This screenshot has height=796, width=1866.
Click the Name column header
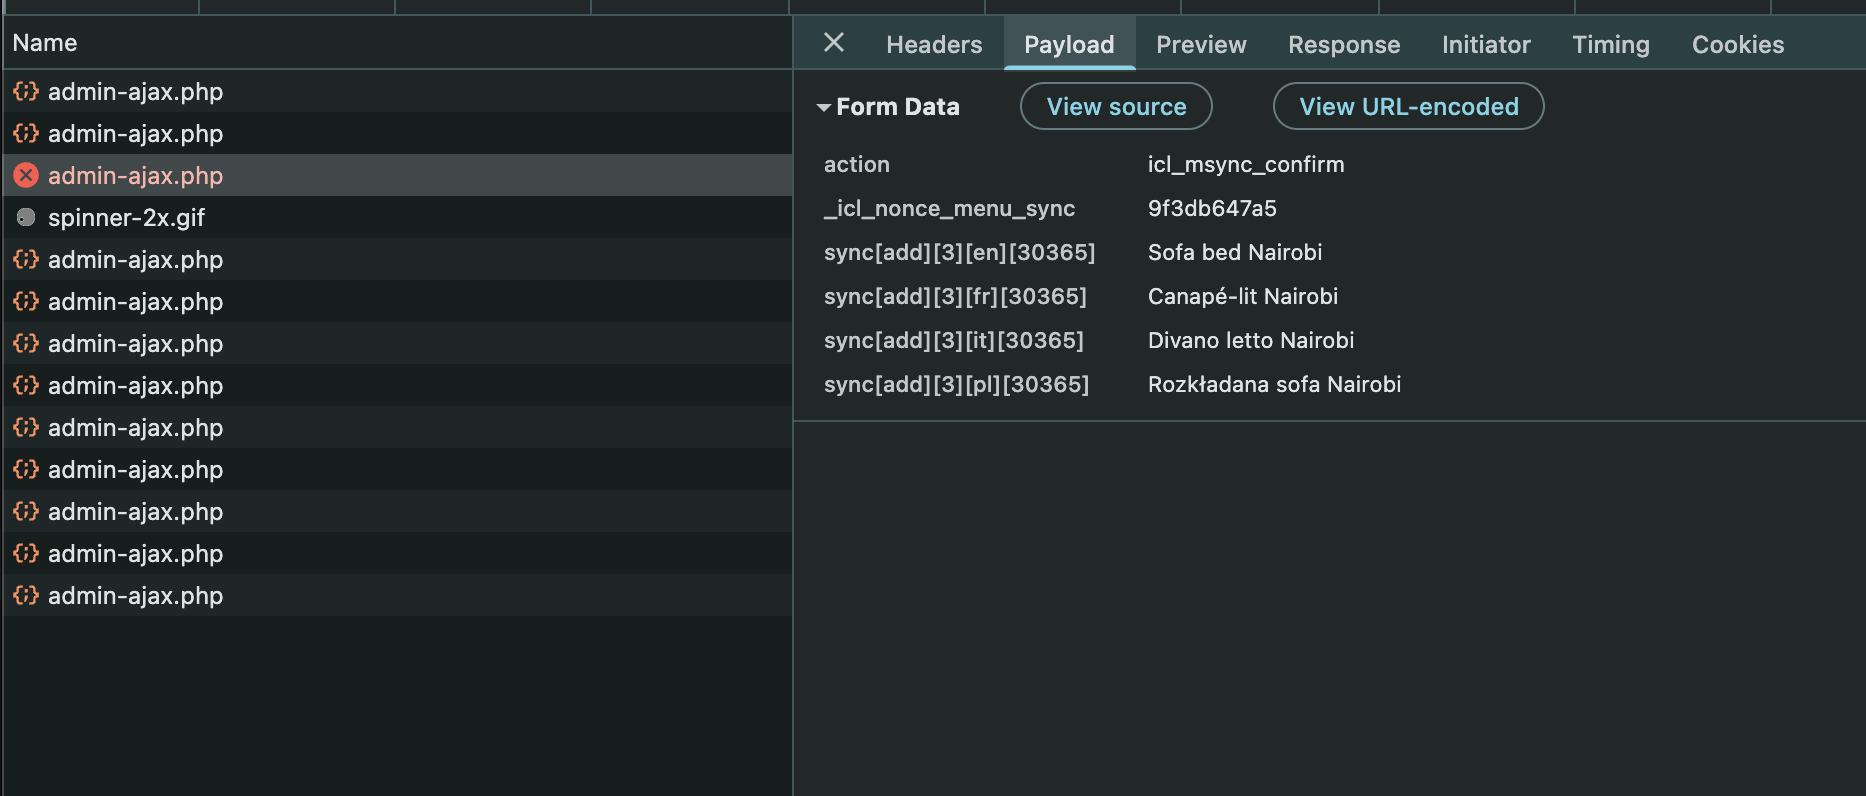tap(45, 43)
